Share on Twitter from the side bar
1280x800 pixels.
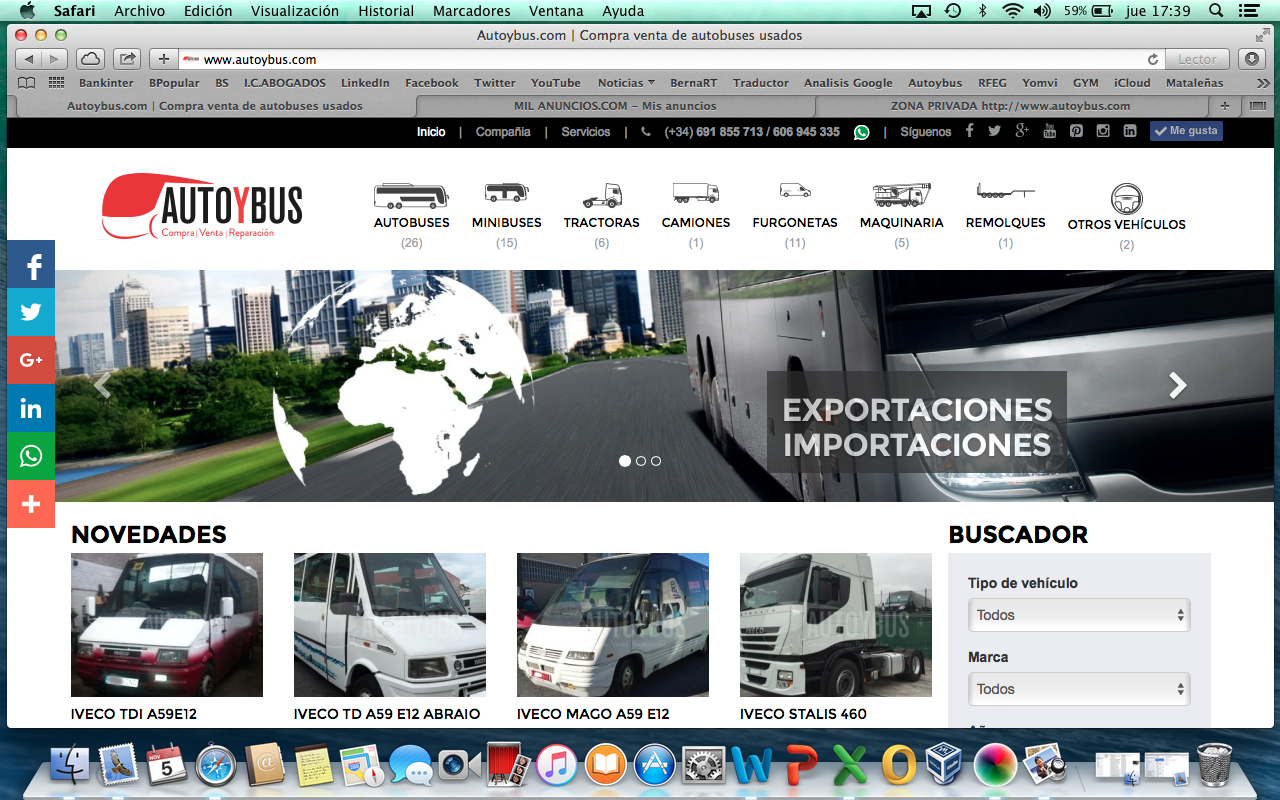coord(31,312)
